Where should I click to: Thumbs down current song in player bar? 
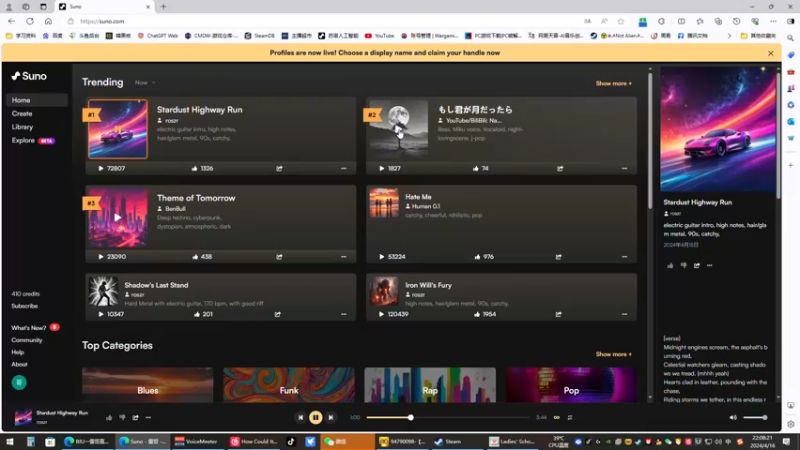point(122,417)
